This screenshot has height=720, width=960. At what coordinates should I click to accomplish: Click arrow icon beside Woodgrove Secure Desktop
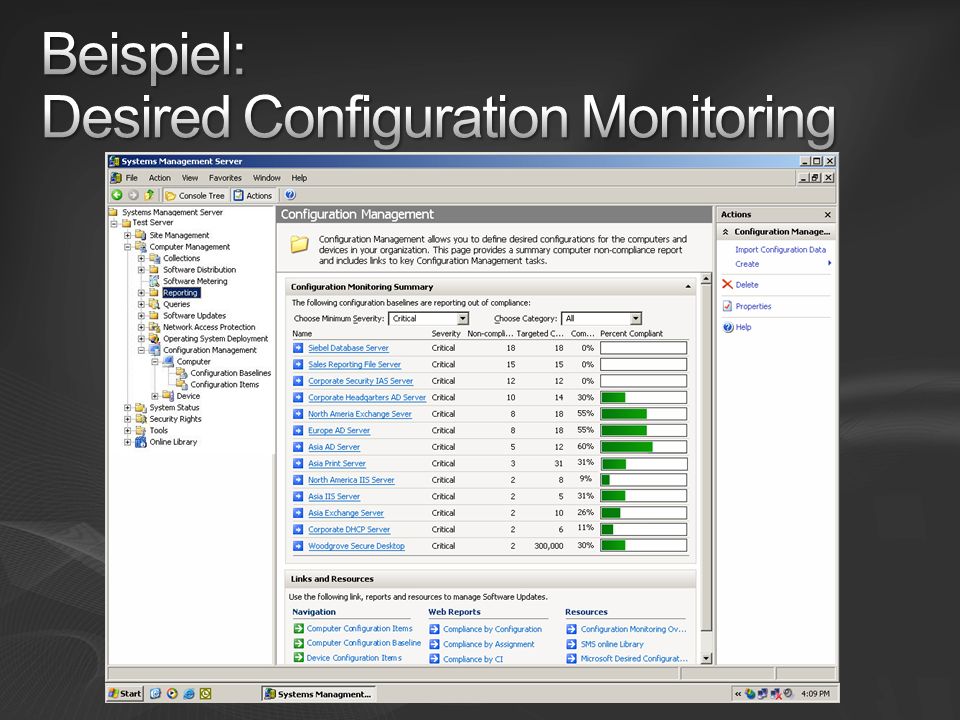[298, 546]
